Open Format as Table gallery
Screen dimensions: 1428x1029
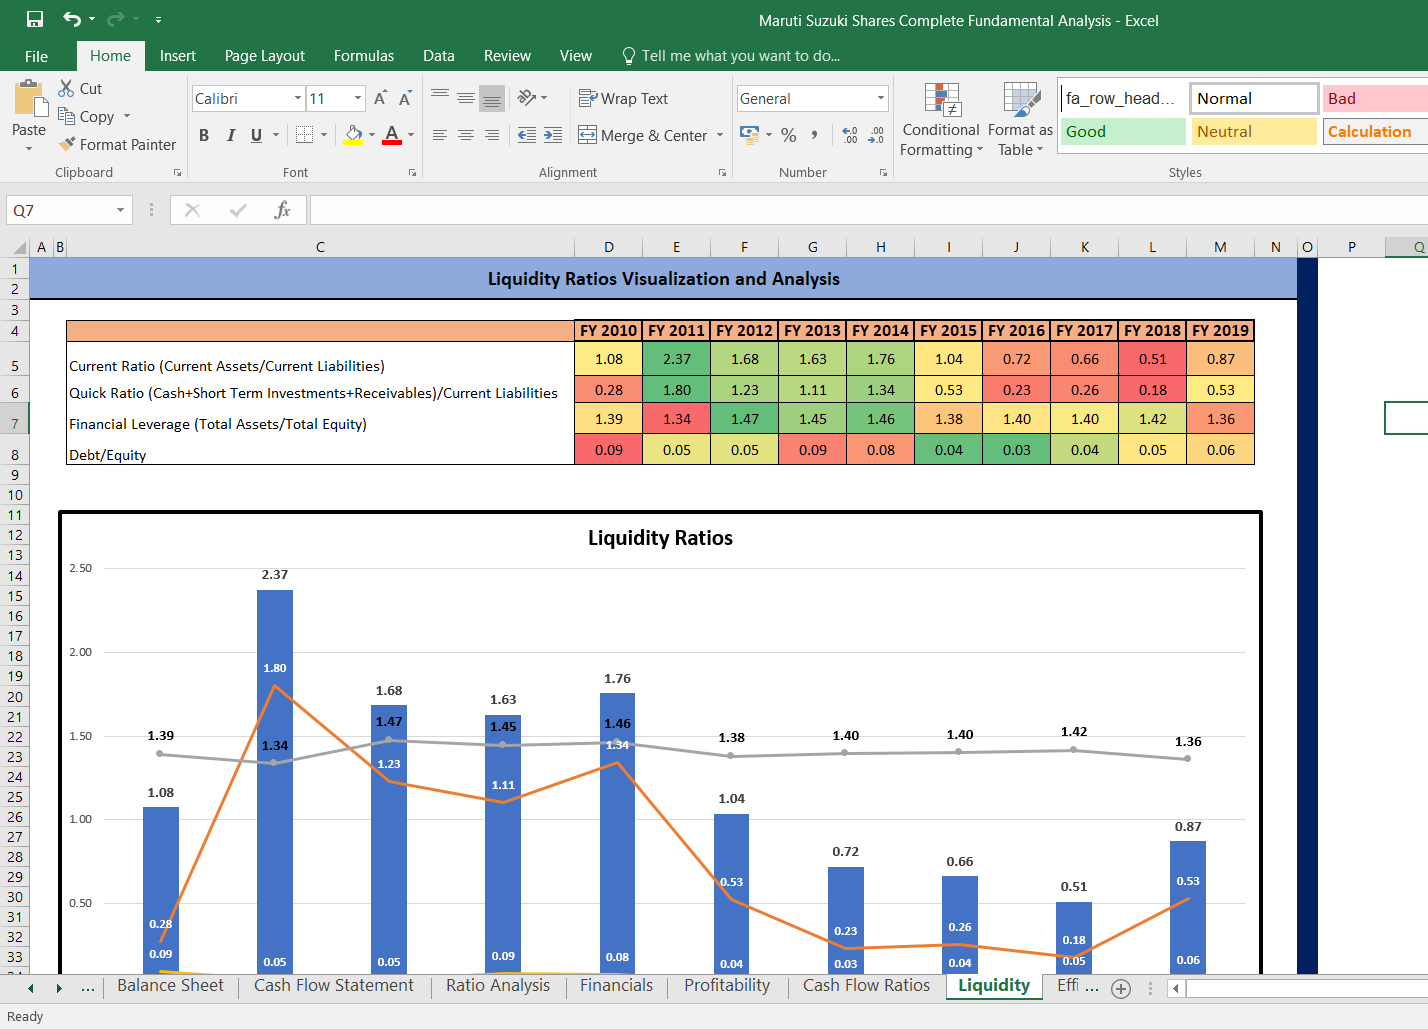click(x=1020, y=119)
